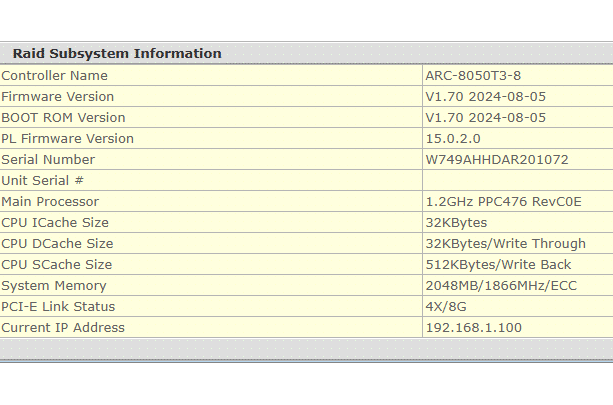
Task: Click the 1.2GHz PPC476 RevC0E value
Action: [x=503, y=202]
